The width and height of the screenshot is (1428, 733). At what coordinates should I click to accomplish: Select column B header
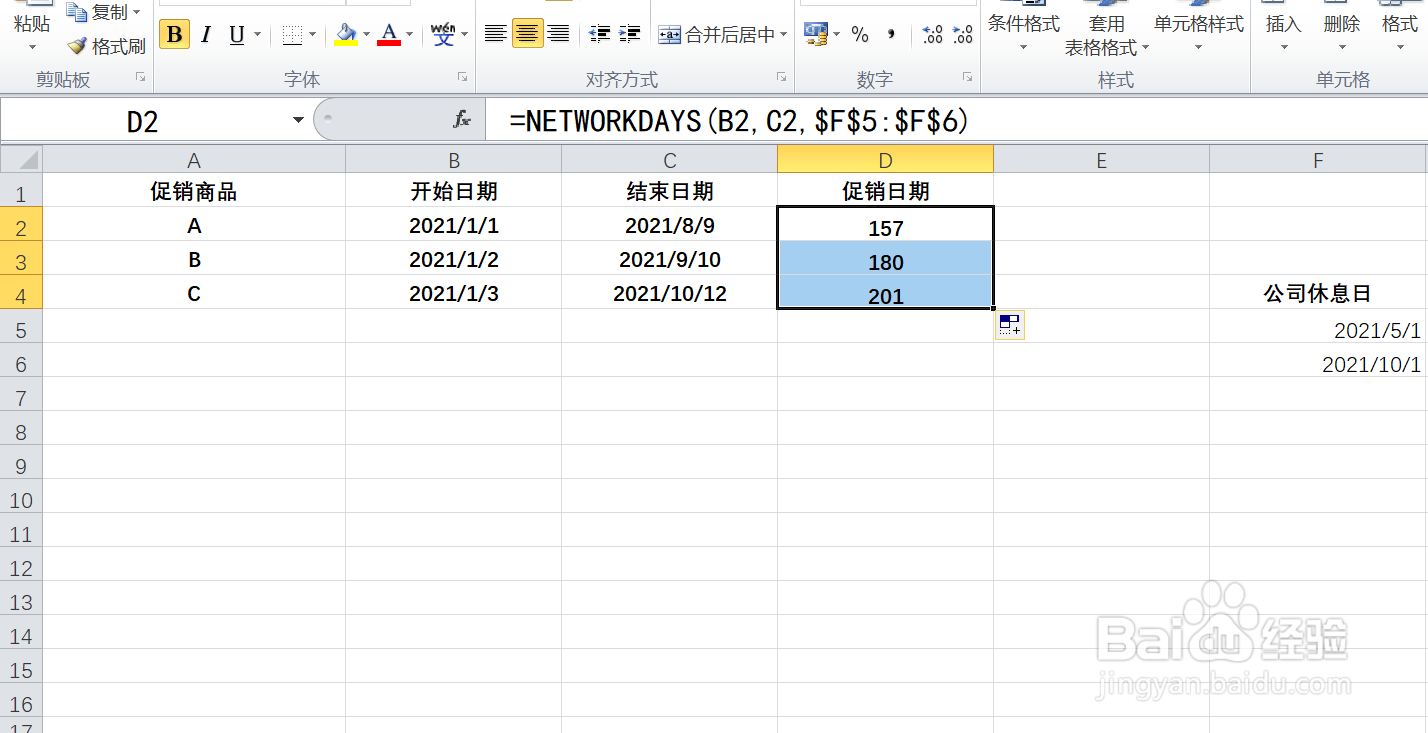point(454,159)
